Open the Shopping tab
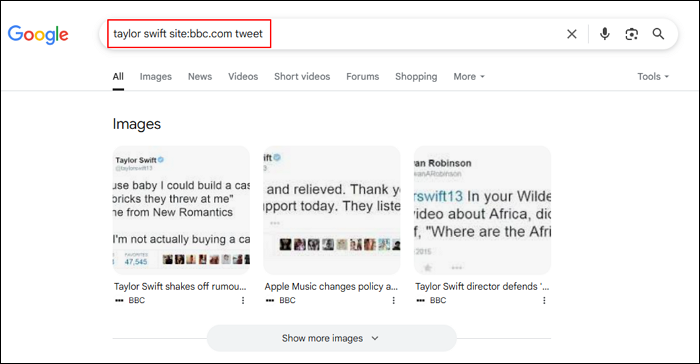The height and width of the screenshot is (364, 700). point(416,76)
